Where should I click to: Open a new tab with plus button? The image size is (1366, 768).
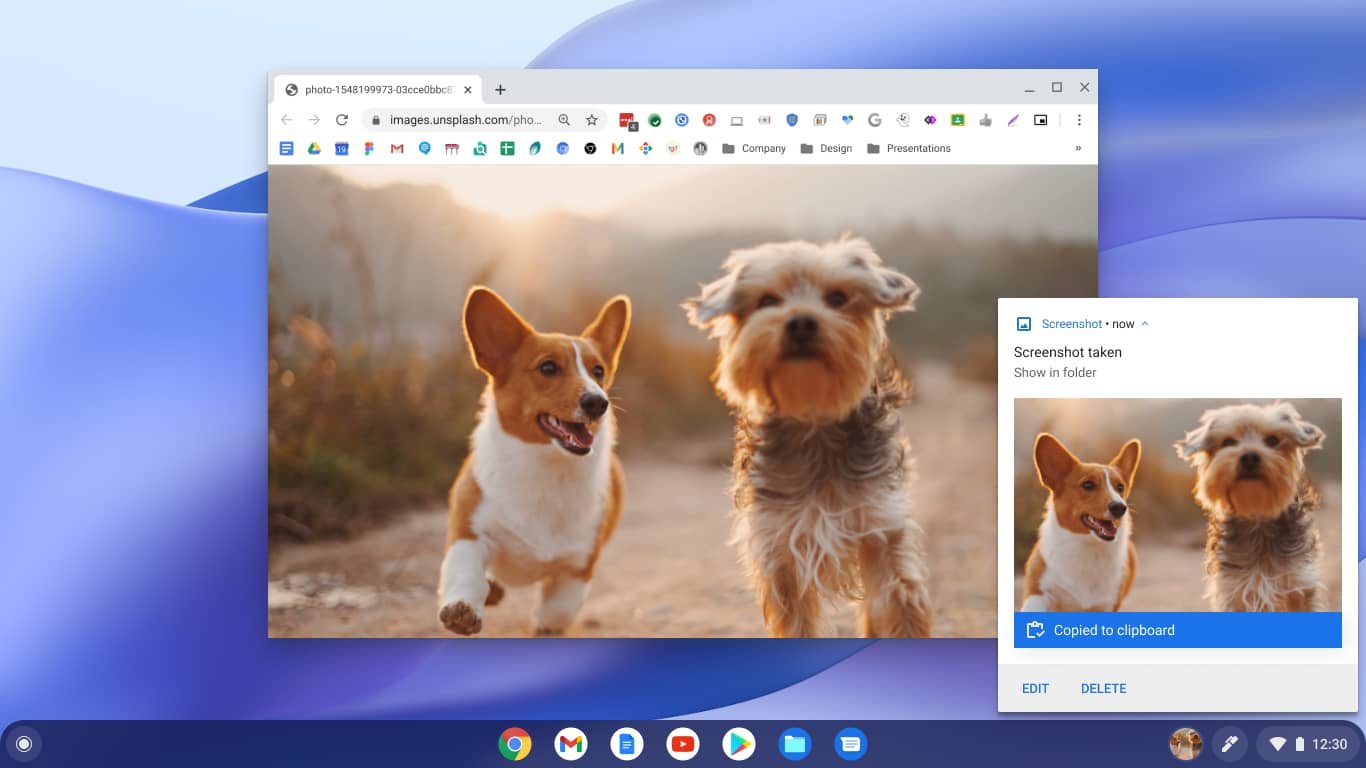tap(500, 89)
